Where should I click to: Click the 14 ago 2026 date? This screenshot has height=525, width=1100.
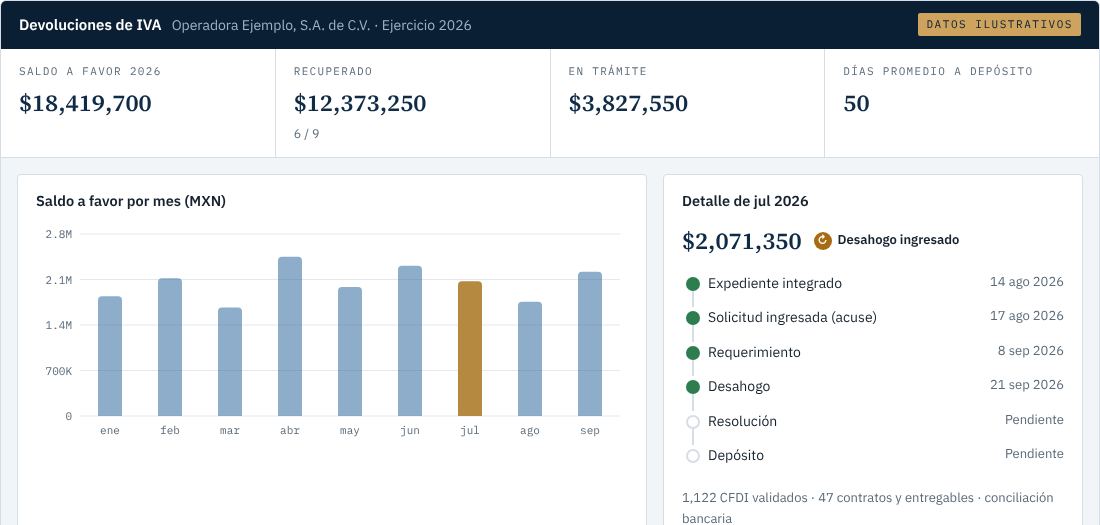(1026, 282)
